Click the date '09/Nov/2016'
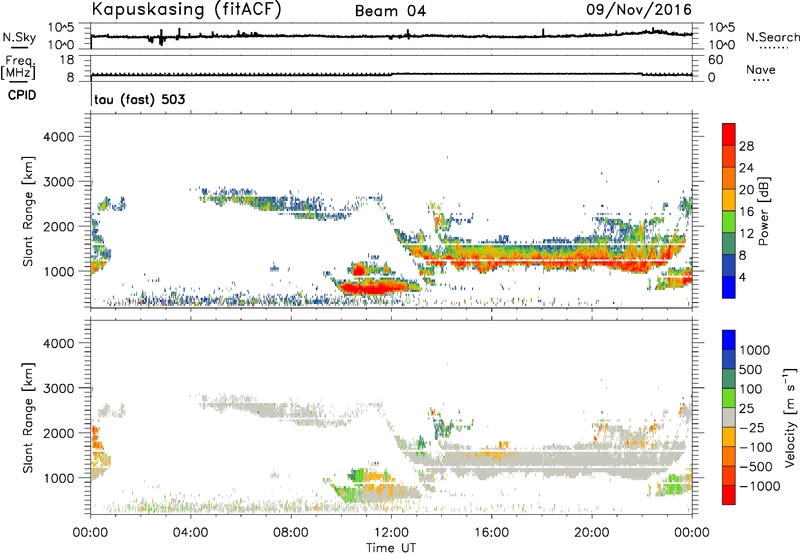 pos(639,9)
